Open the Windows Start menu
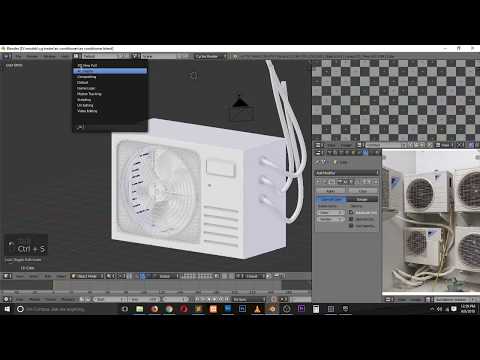480x360 pixels. 7,309
